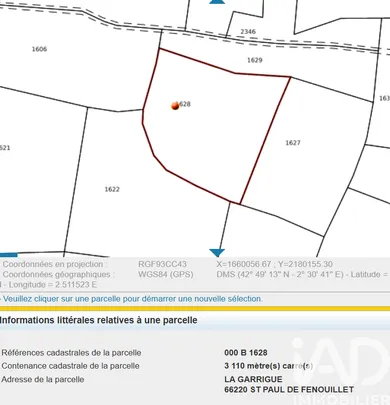Select parcel 1622 on the map

tap(112, 189)
